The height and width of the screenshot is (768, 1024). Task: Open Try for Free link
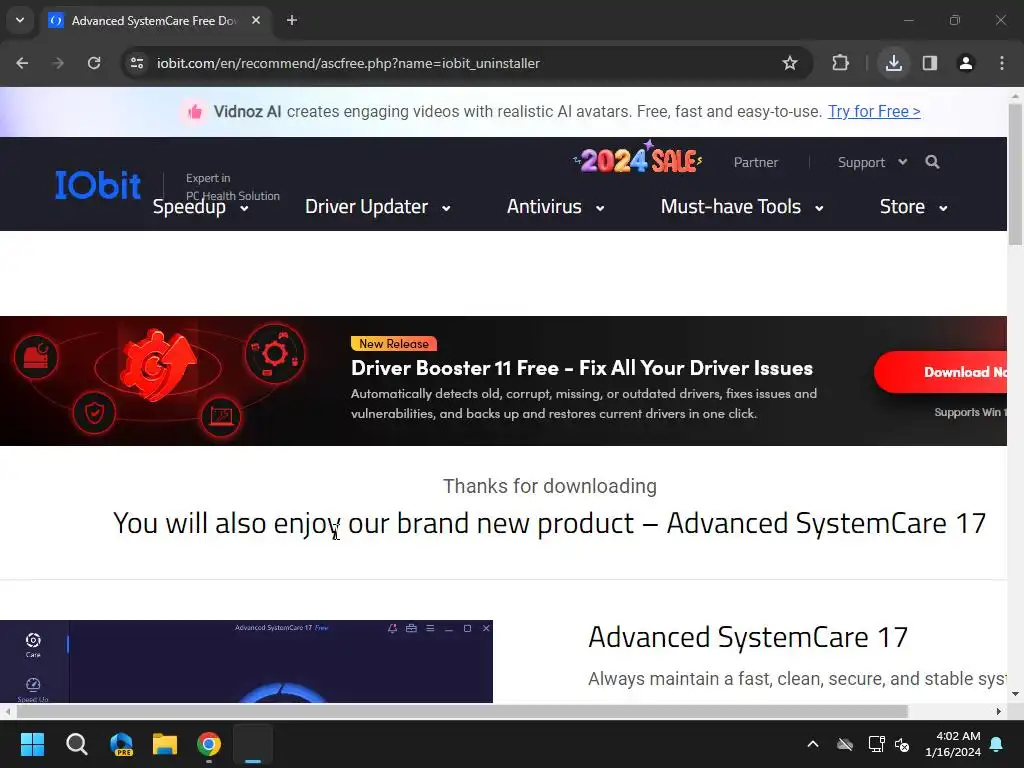pos(874,112)
